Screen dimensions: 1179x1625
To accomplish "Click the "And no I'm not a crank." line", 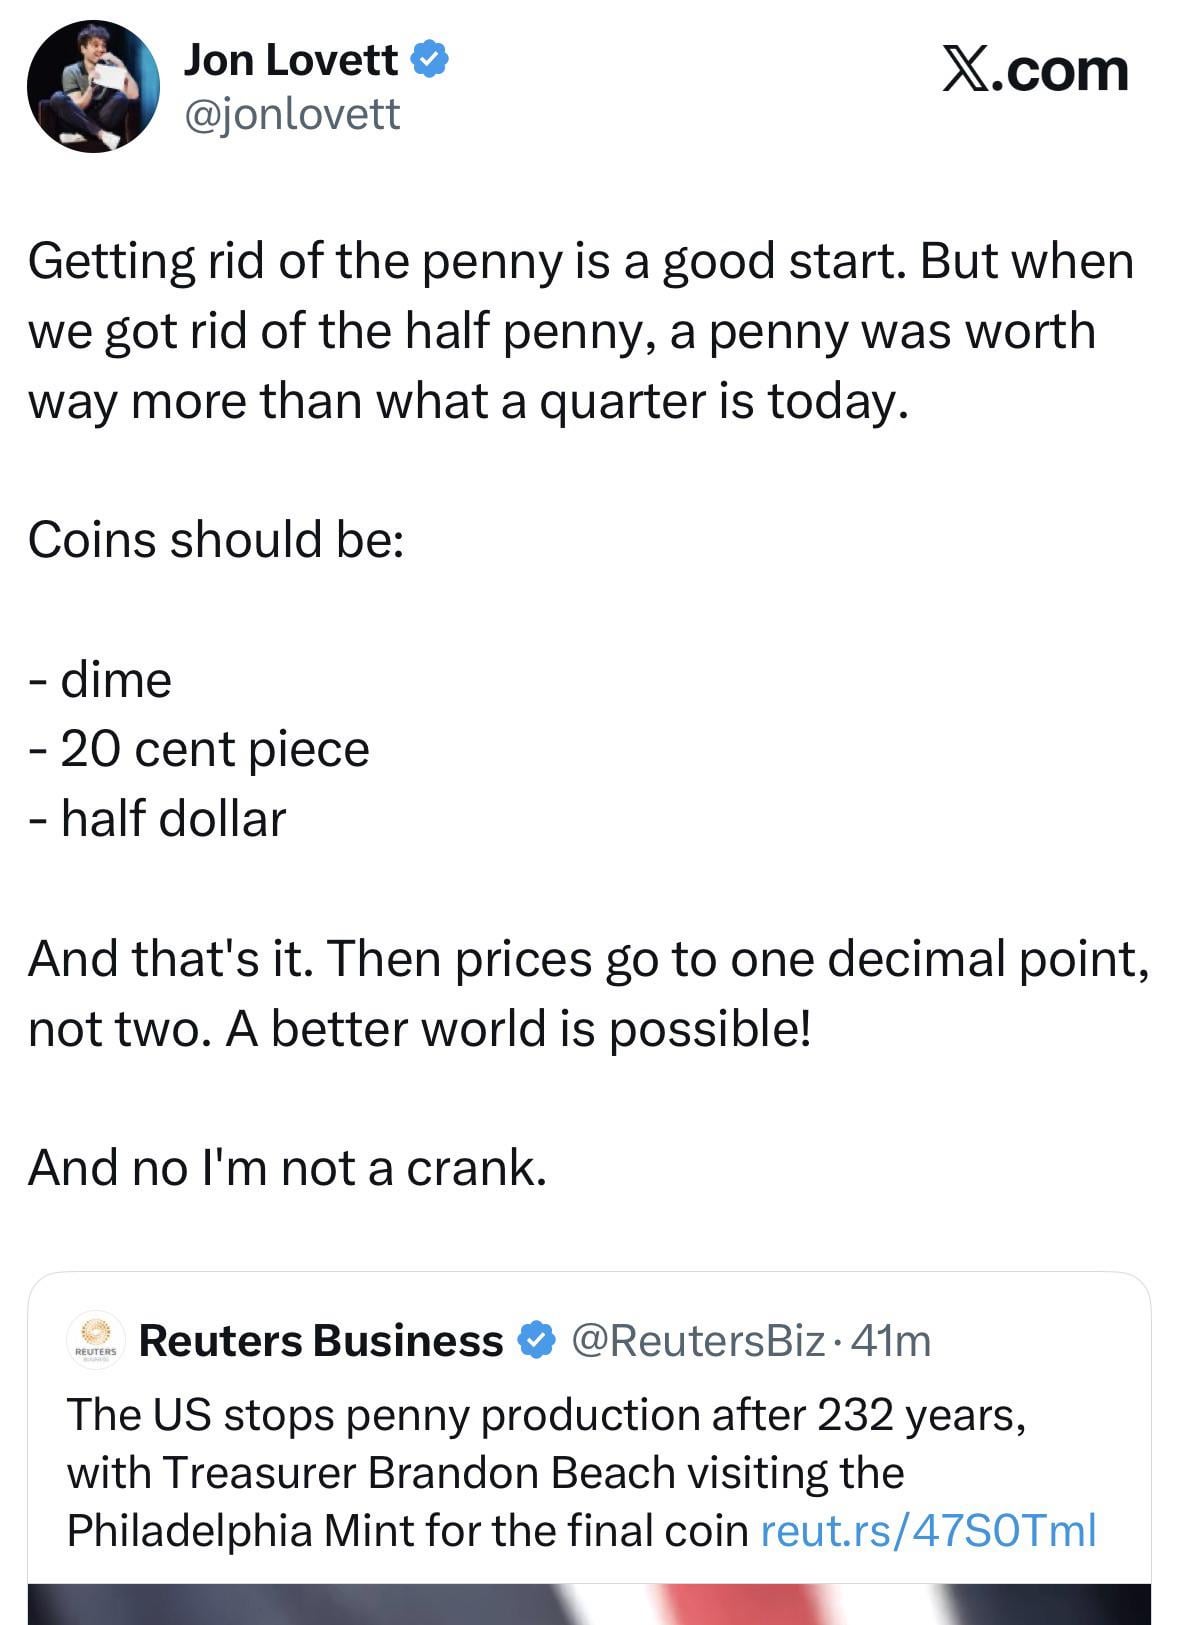I will [288, 1167].
